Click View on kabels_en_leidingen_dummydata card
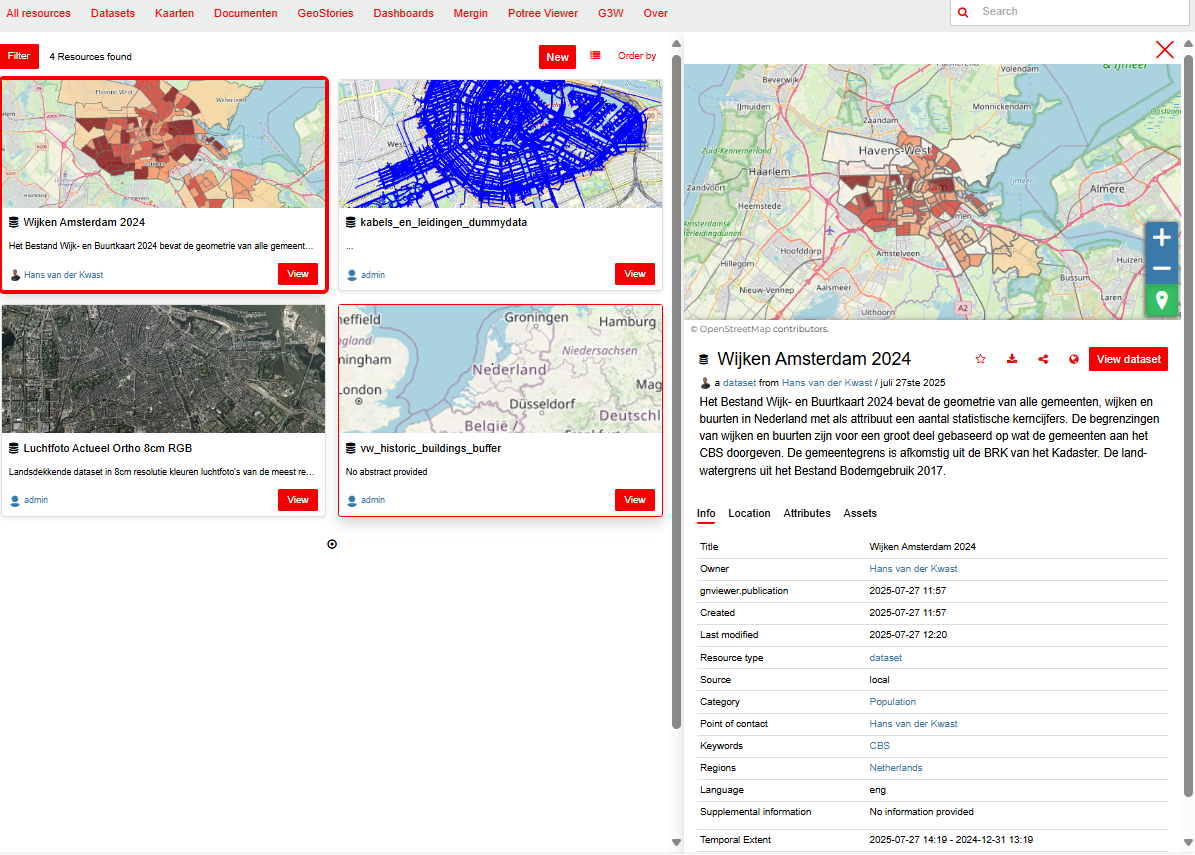The width and height of the screenshot is (1195, 855). 635,274
